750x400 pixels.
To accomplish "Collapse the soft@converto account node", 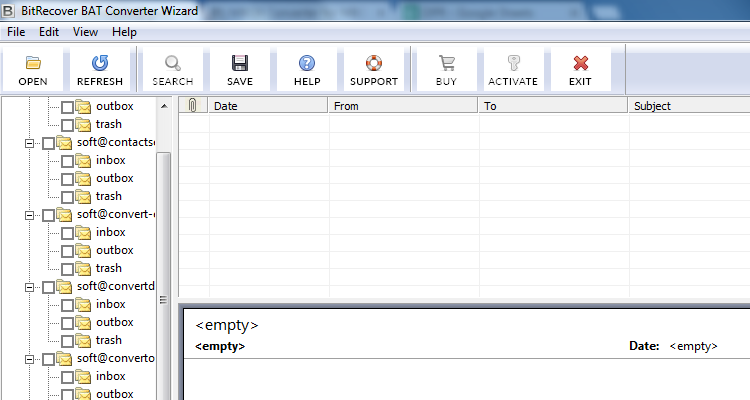I will (29, 359).
